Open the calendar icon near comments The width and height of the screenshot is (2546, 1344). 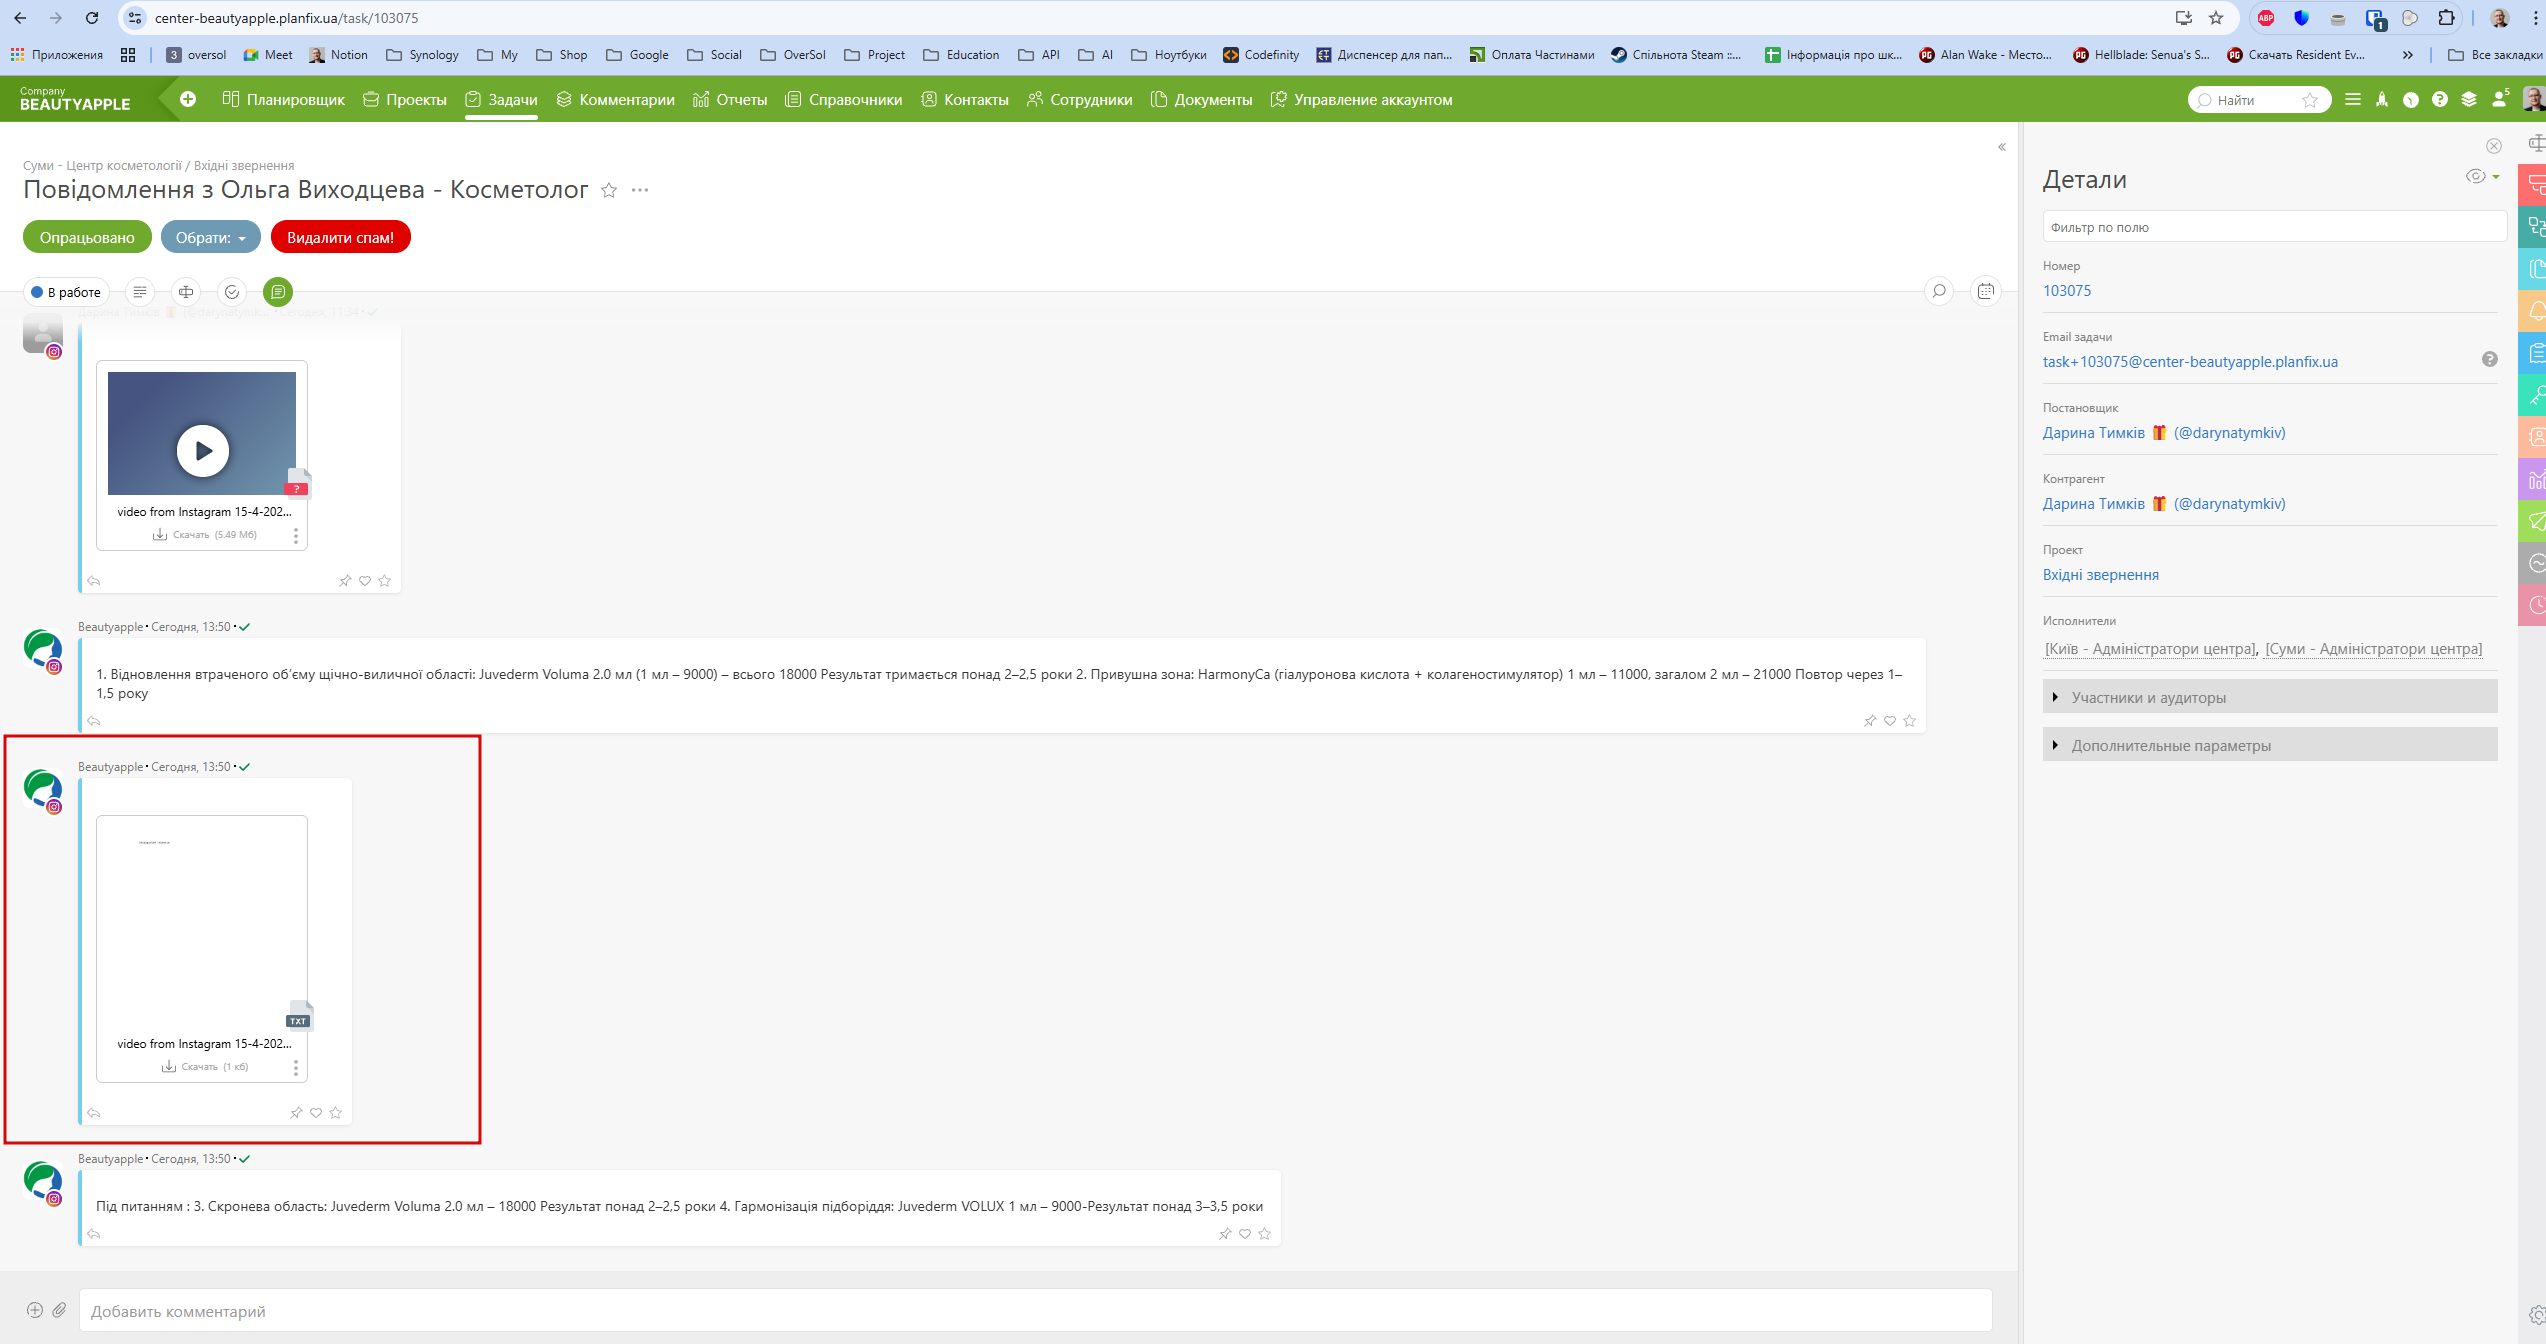point(1986,291)
